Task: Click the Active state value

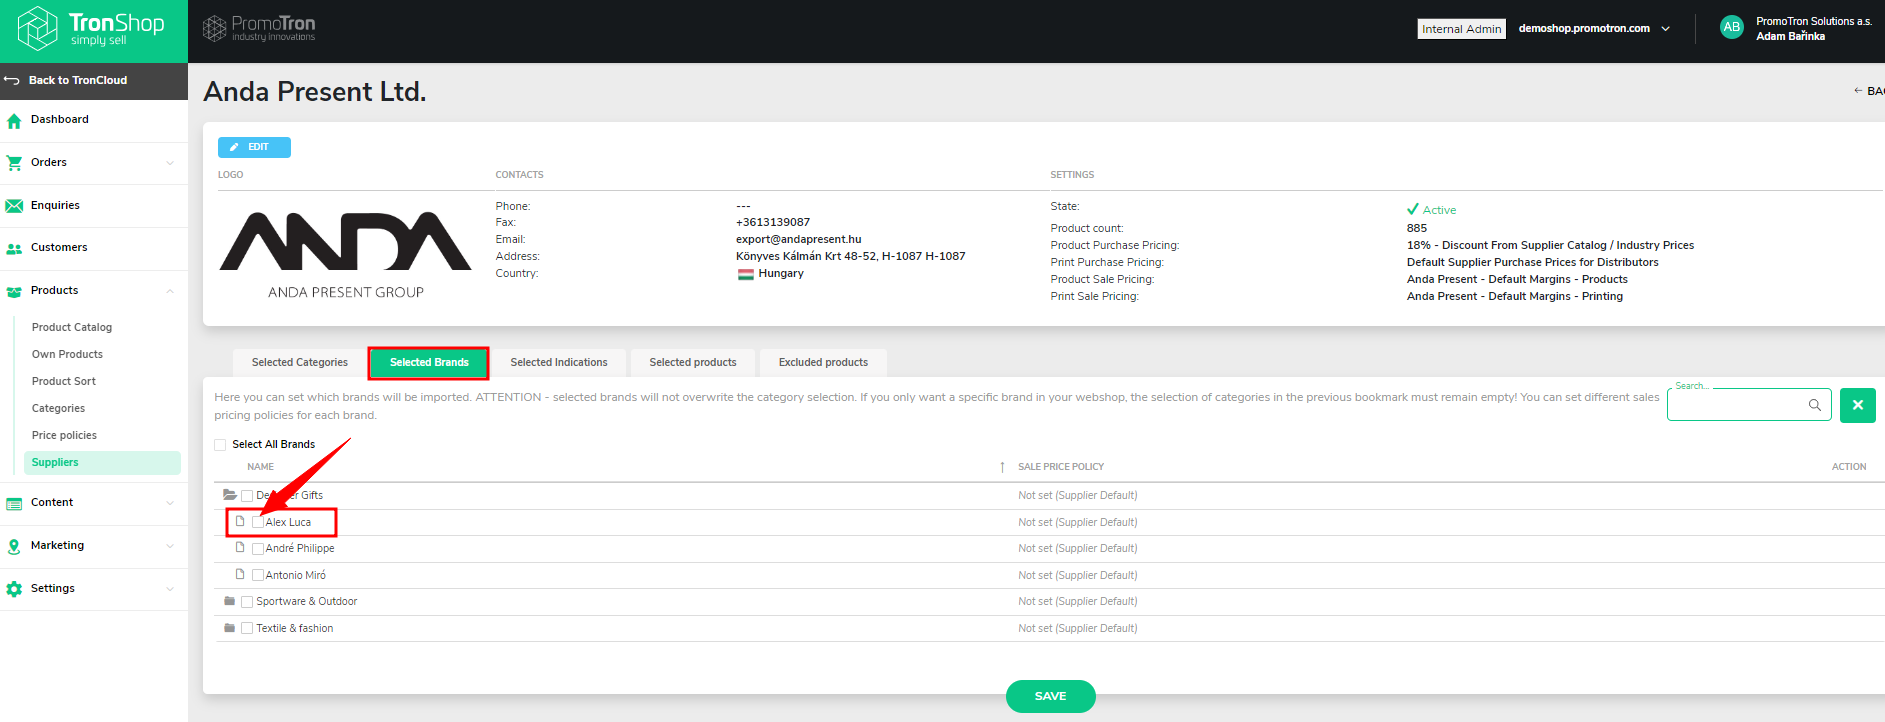Action: click(x=1431, y=210)
